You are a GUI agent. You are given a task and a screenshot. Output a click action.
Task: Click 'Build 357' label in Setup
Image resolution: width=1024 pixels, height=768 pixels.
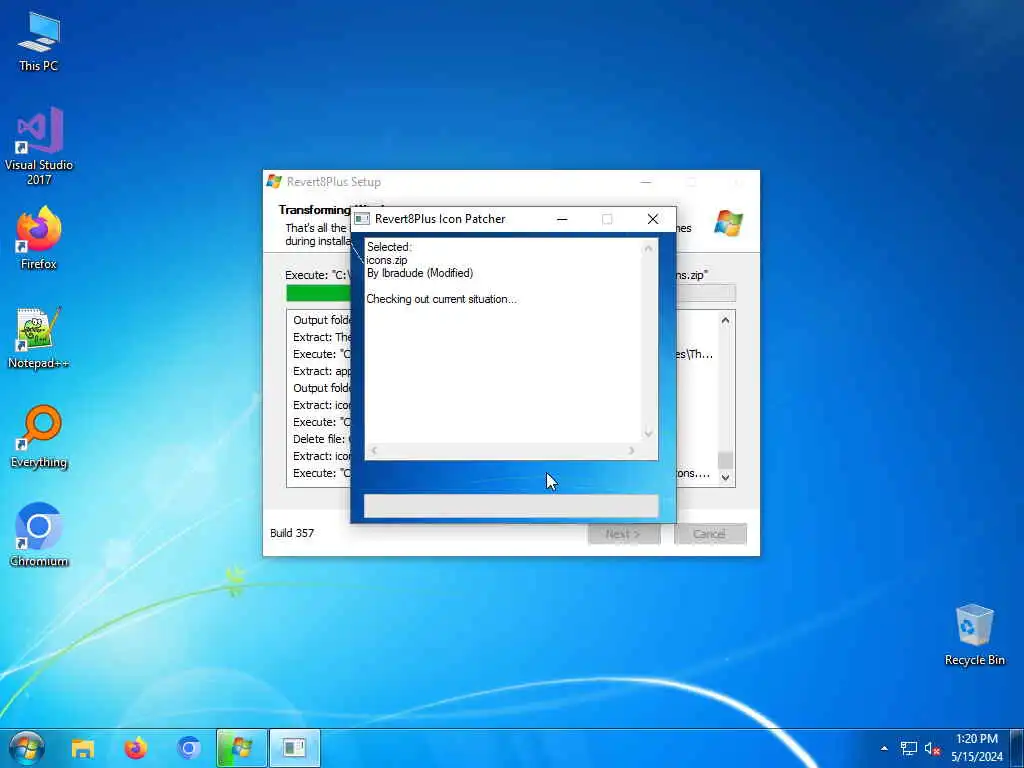pos(292,533)
